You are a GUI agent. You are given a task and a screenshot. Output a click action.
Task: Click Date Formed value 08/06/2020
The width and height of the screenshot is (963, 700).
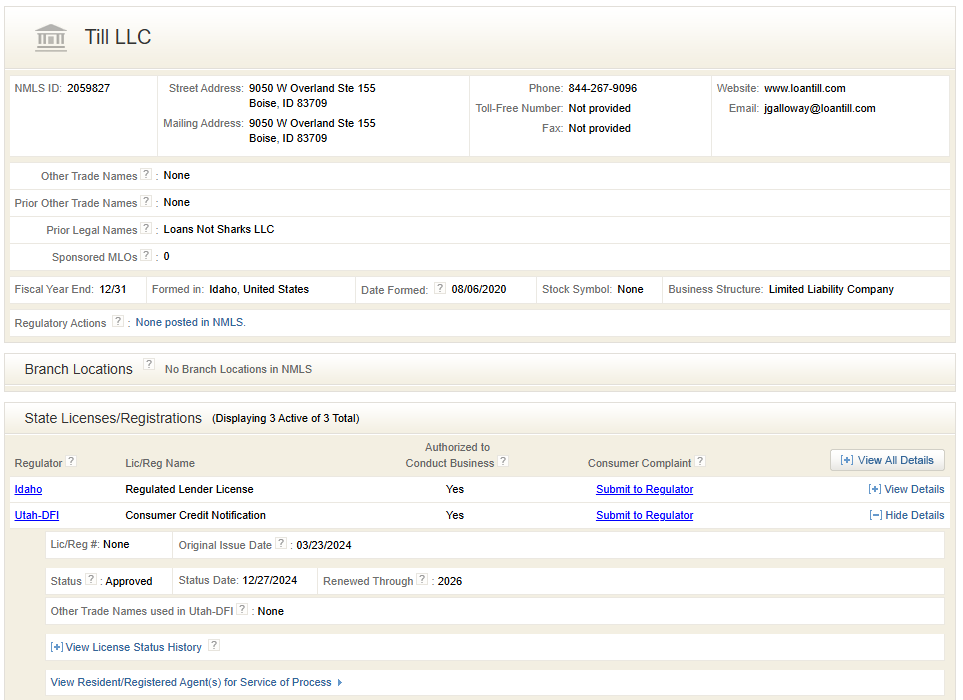(479, 289)
